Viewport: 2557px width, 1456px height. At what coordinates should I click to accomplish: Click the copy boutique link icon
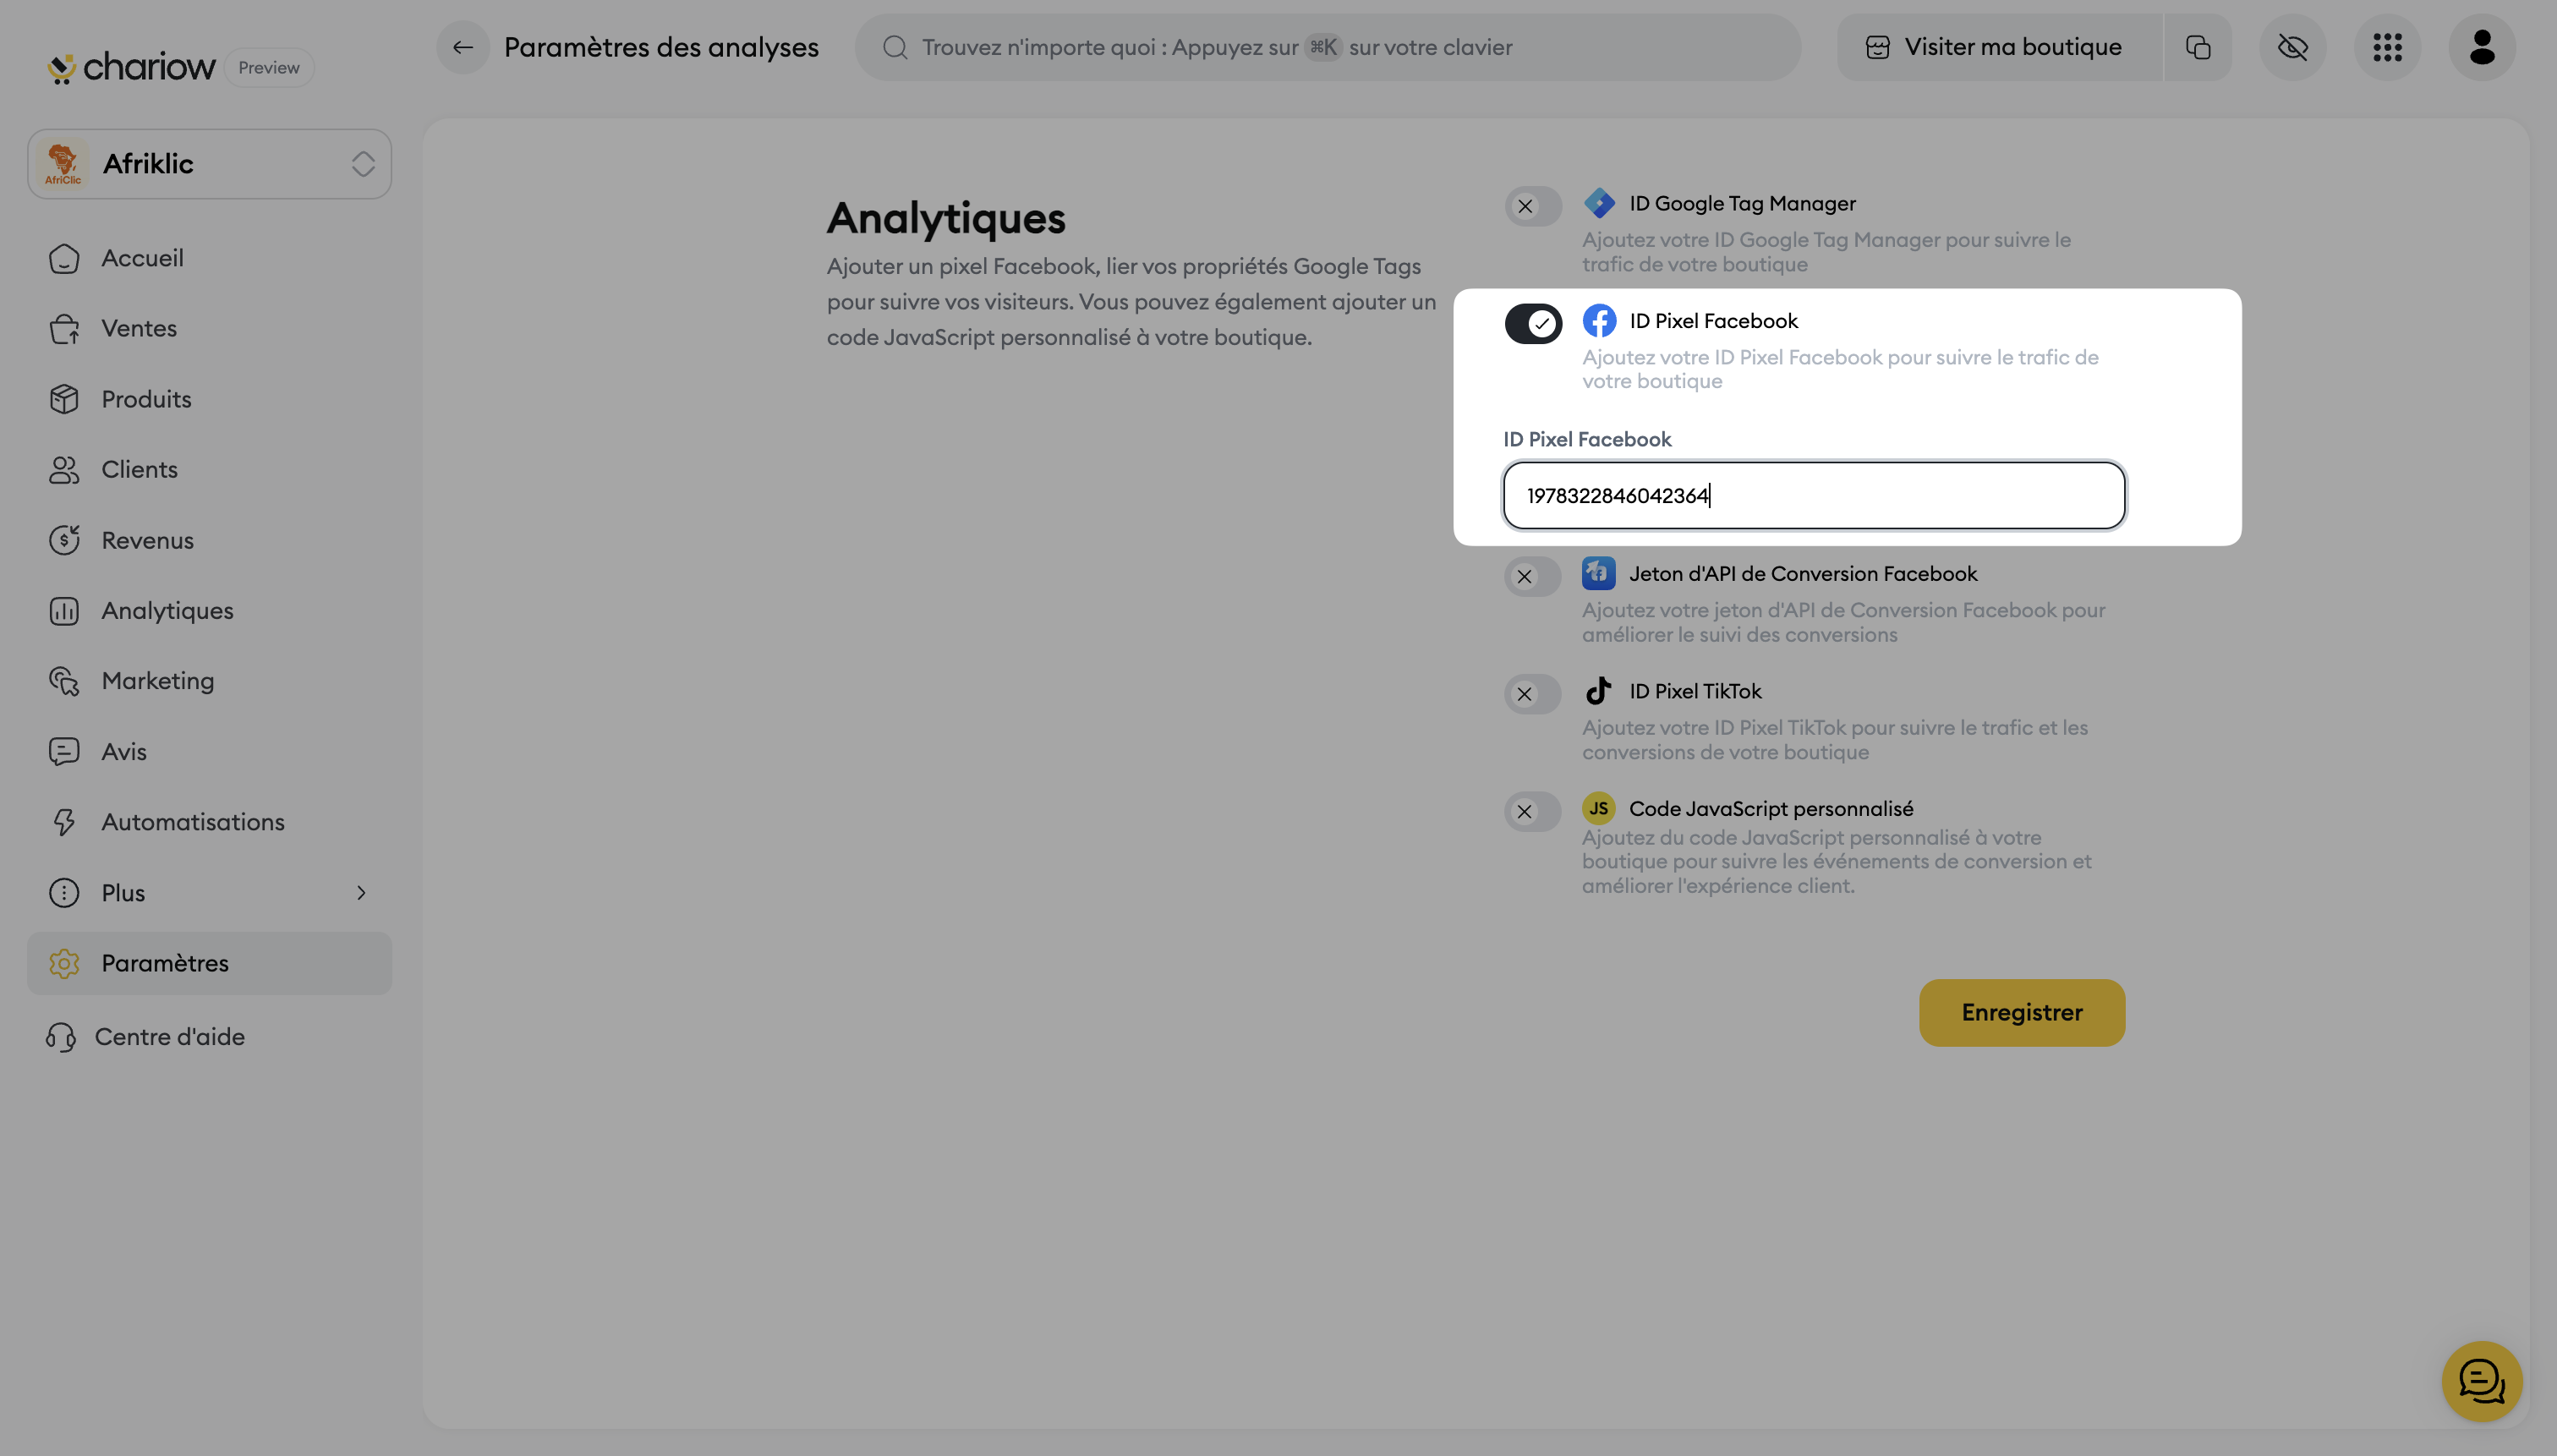pyautogui.click(x=2197, y=47)
